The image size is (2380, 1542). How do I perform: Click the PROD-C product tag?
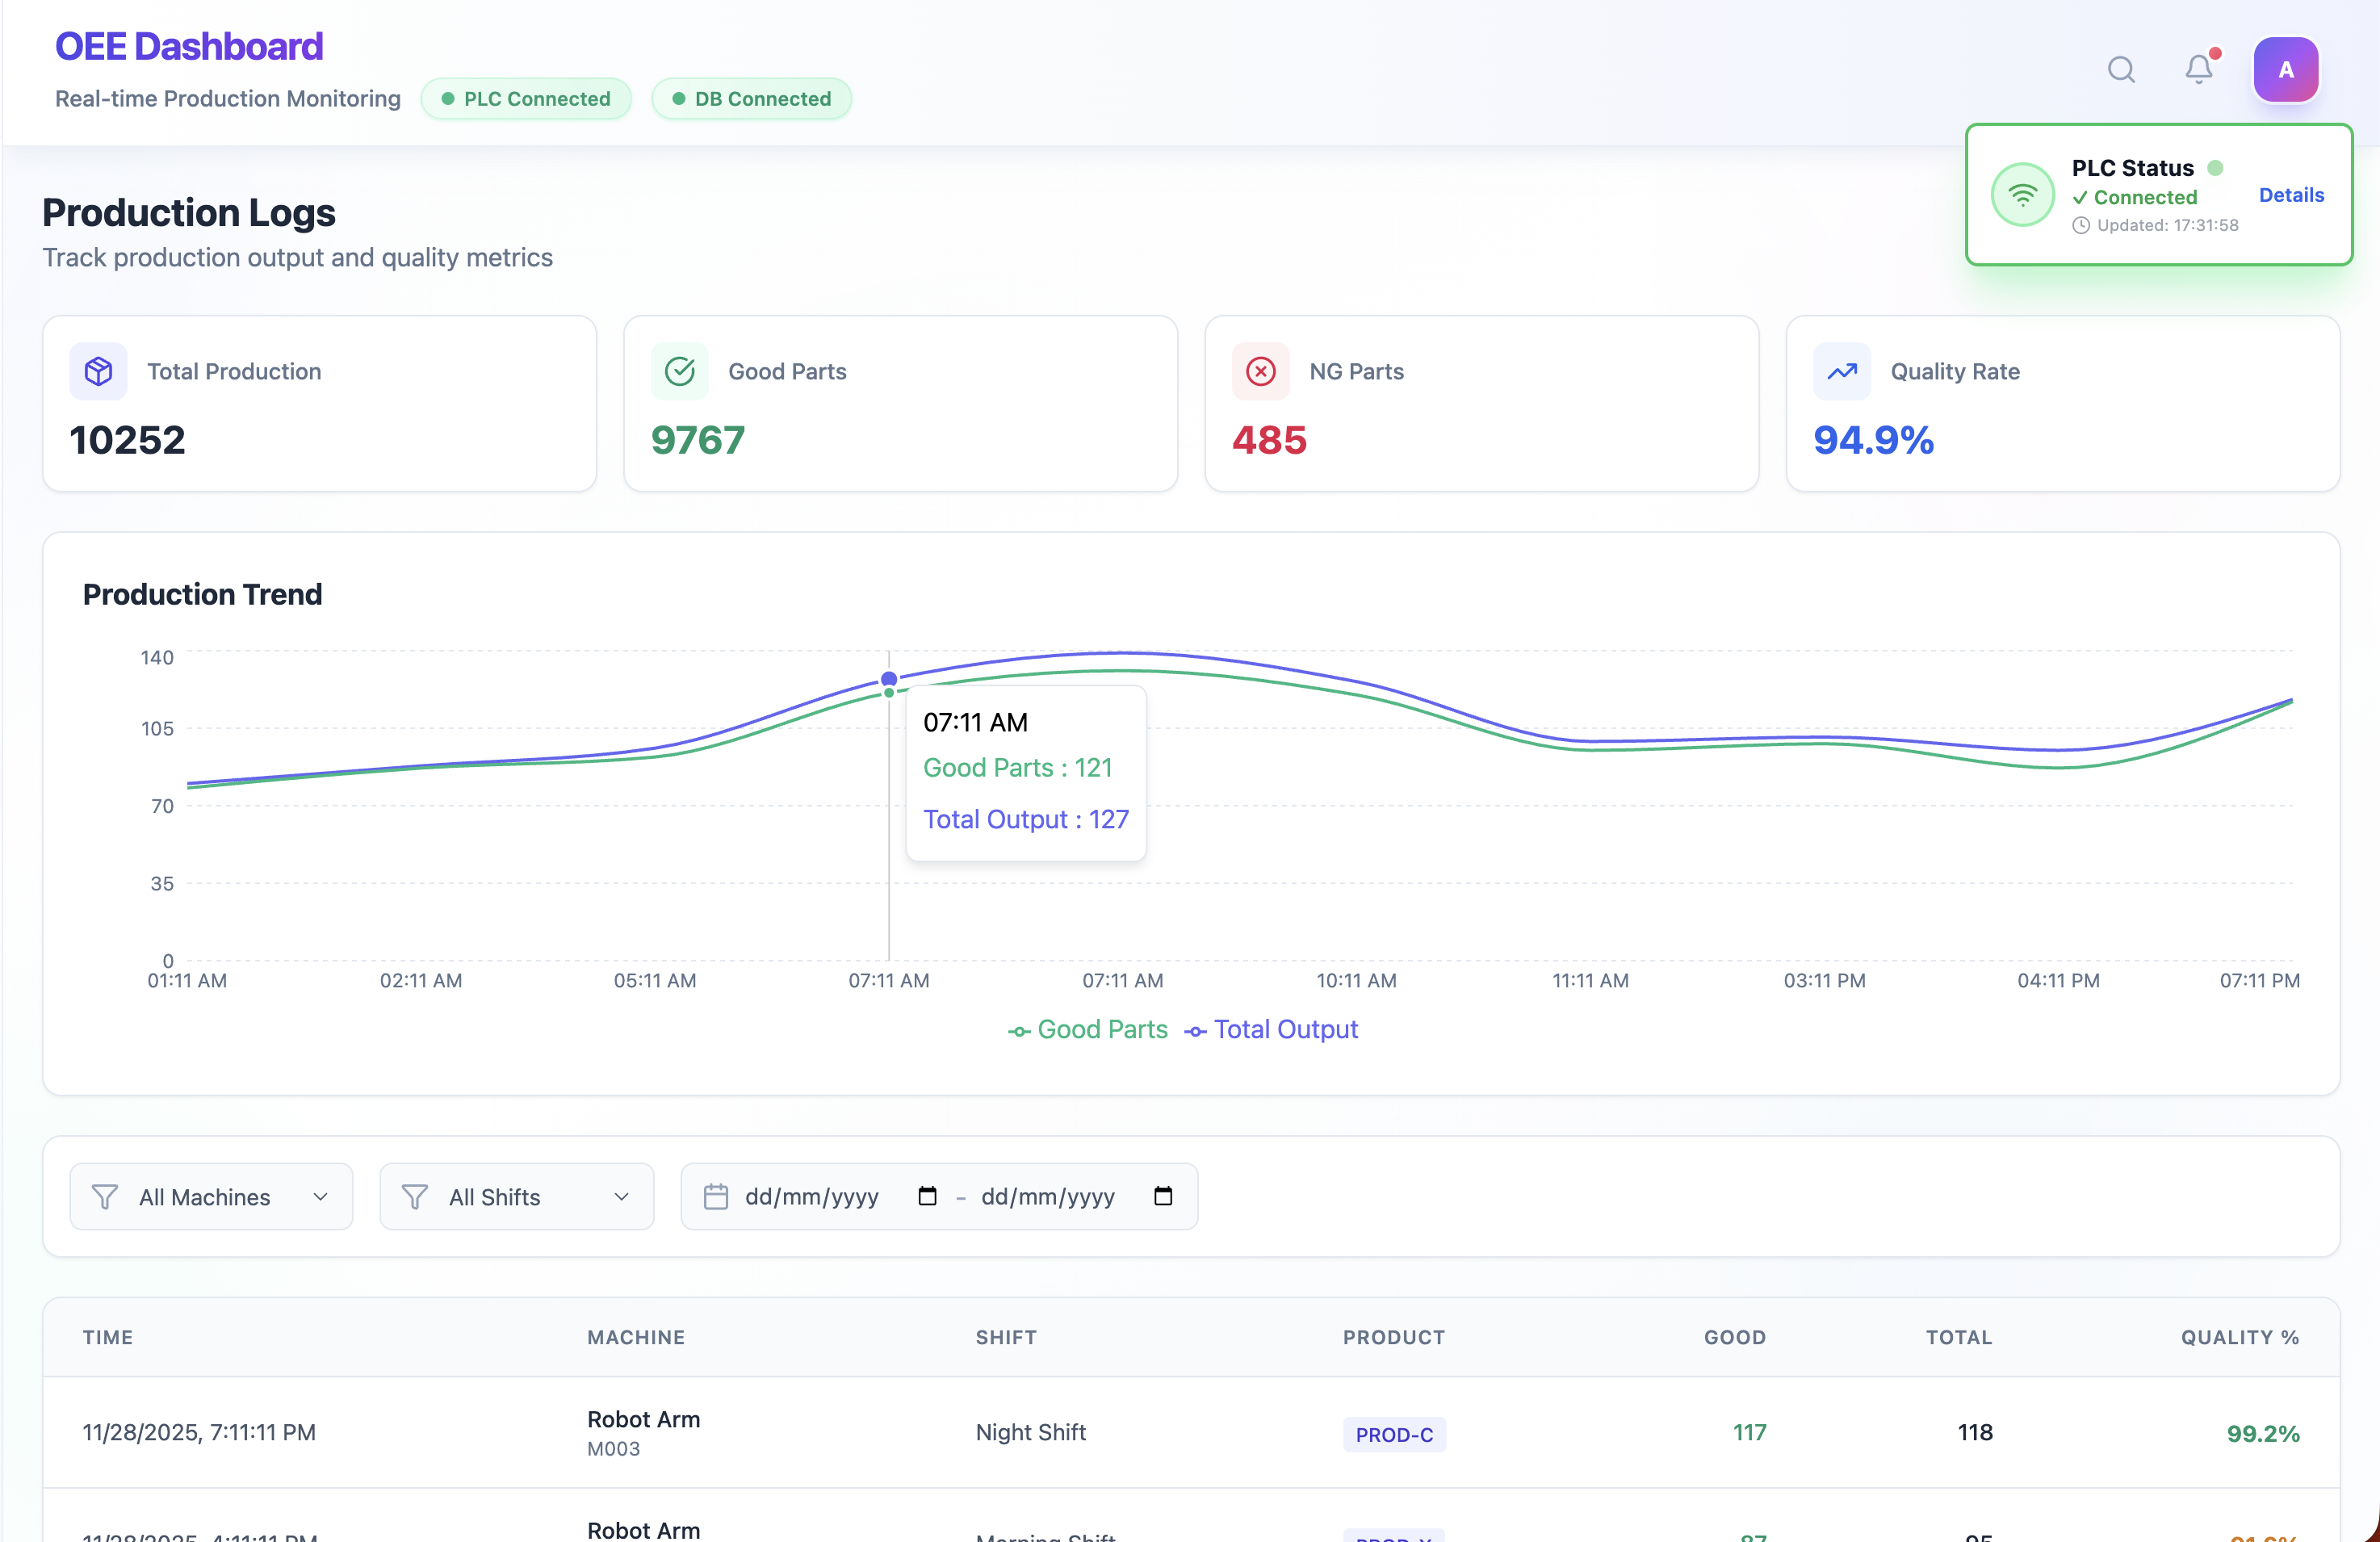pyautogui.click(x=1394, y=1434)
